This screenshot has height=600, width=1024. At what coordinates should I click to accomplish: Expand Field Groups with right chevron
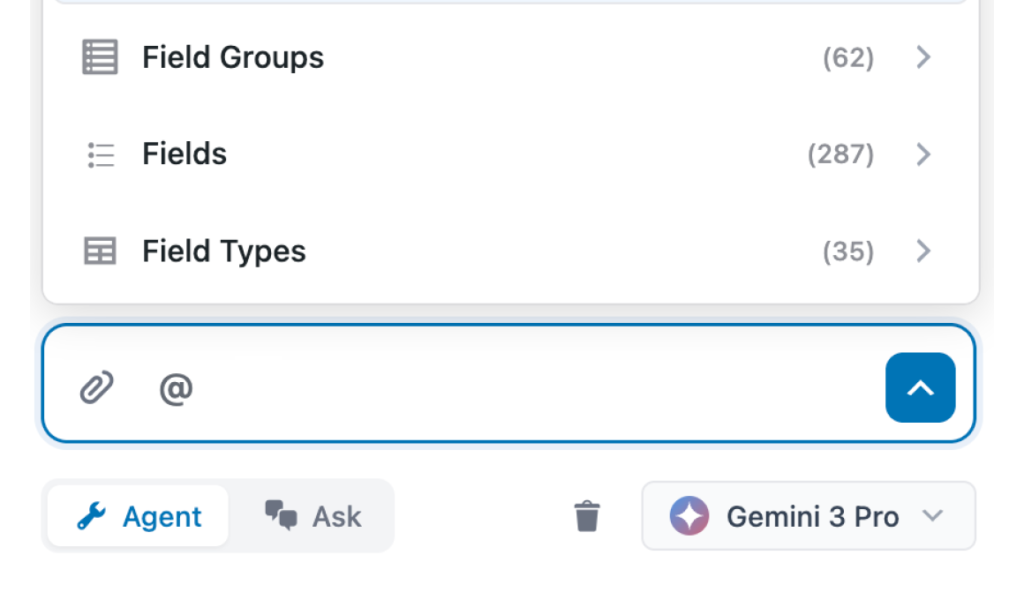(x=923, y=57)
